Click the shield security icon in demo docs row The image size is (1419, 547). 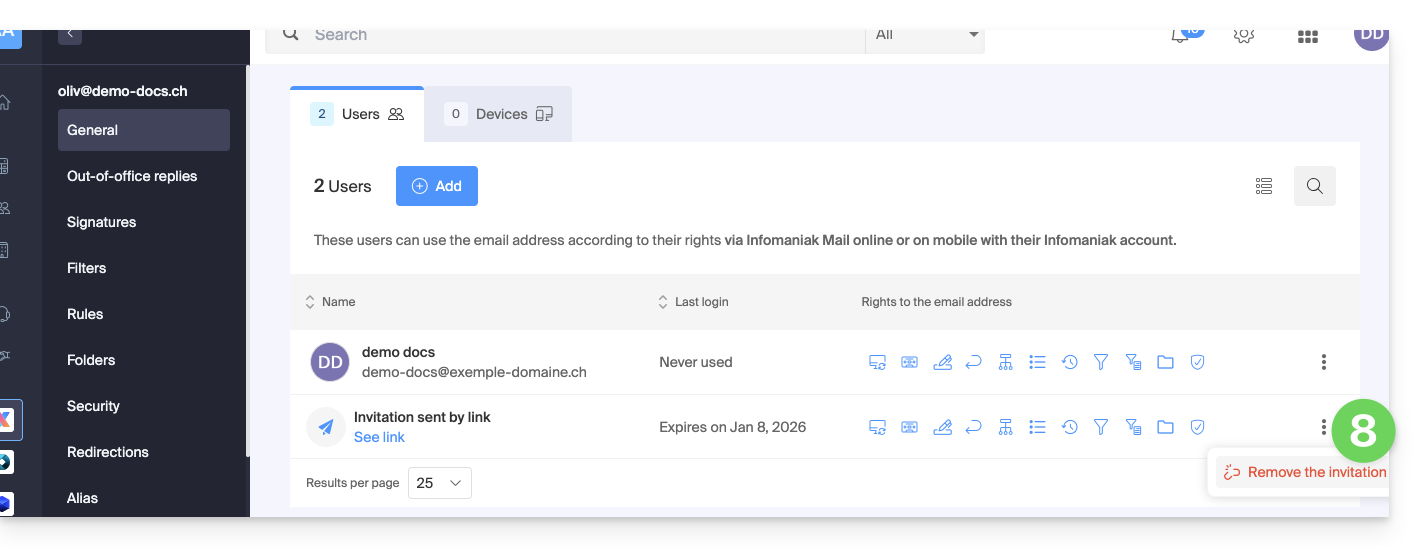pos(1197,362)
